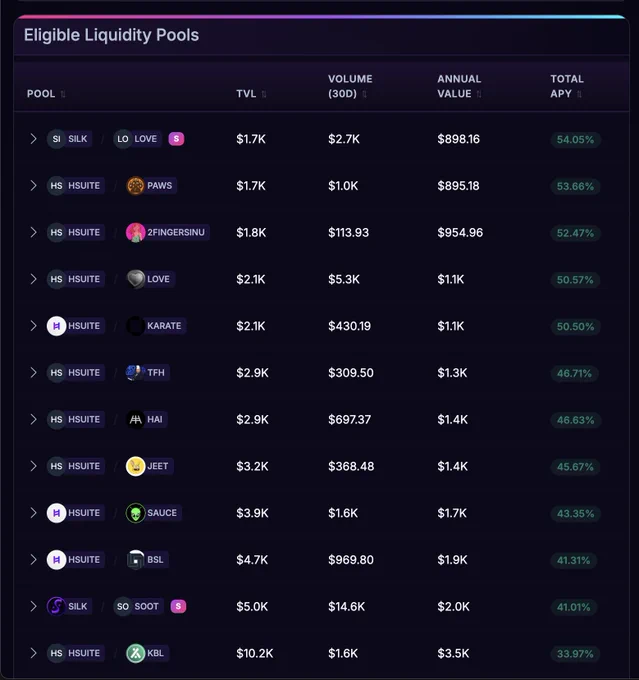Screen dimensions: 639x680
Task: Click the JEET yellow token icon
Action: pyautogui.click(x=135, y=467)
